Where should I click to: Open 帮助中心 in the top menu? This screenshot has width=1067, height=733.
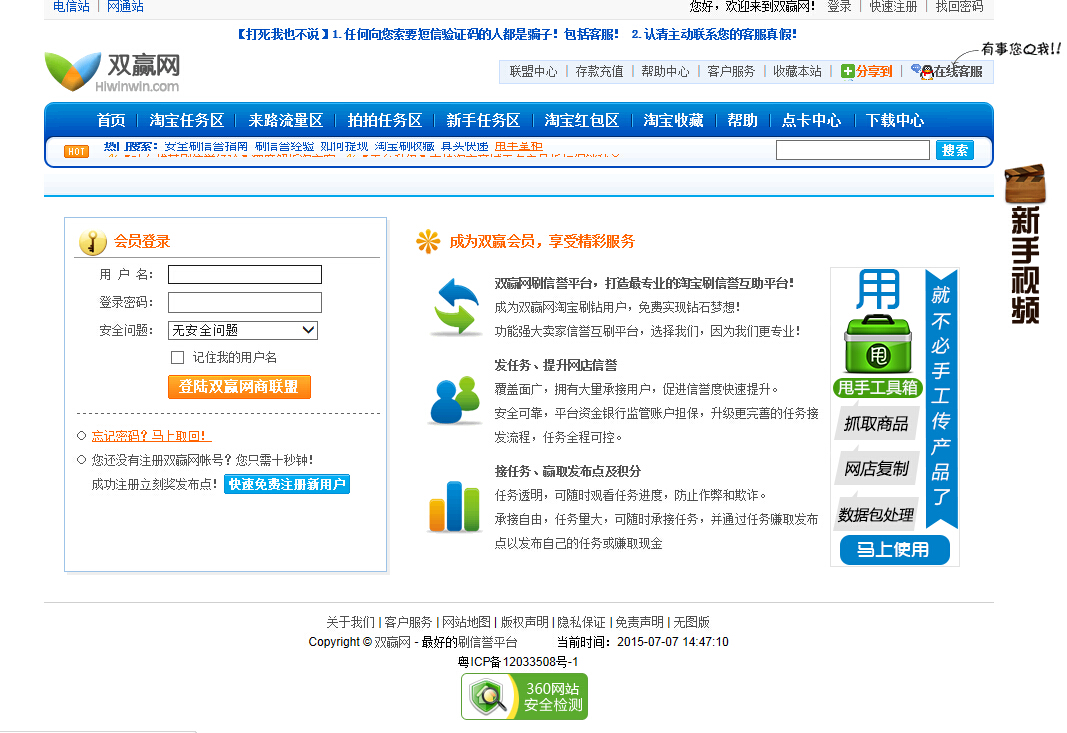[x=666, y=71]
